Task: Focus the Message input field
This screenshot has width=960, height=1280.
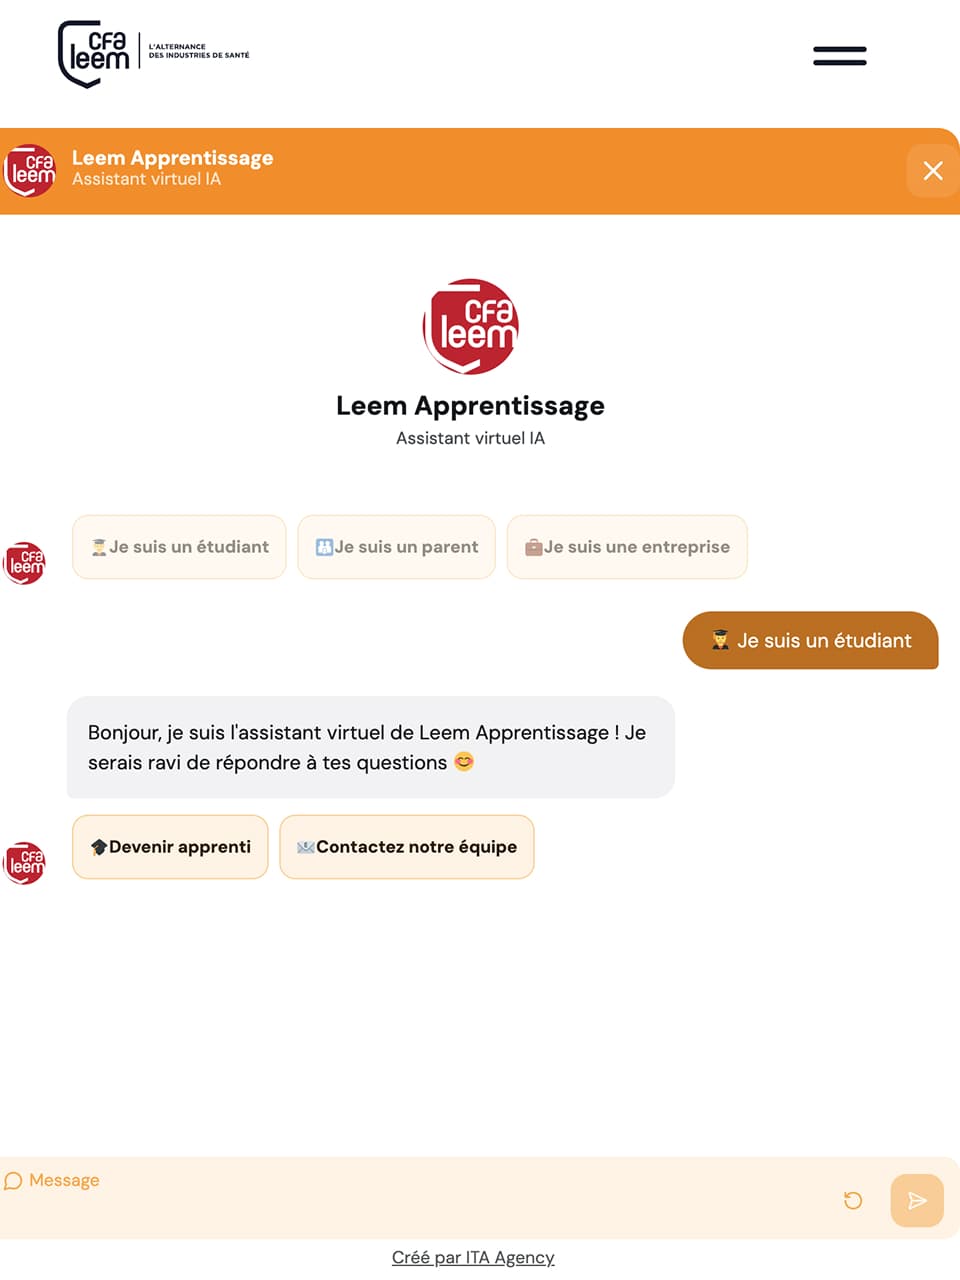Action: [420, 1198]
